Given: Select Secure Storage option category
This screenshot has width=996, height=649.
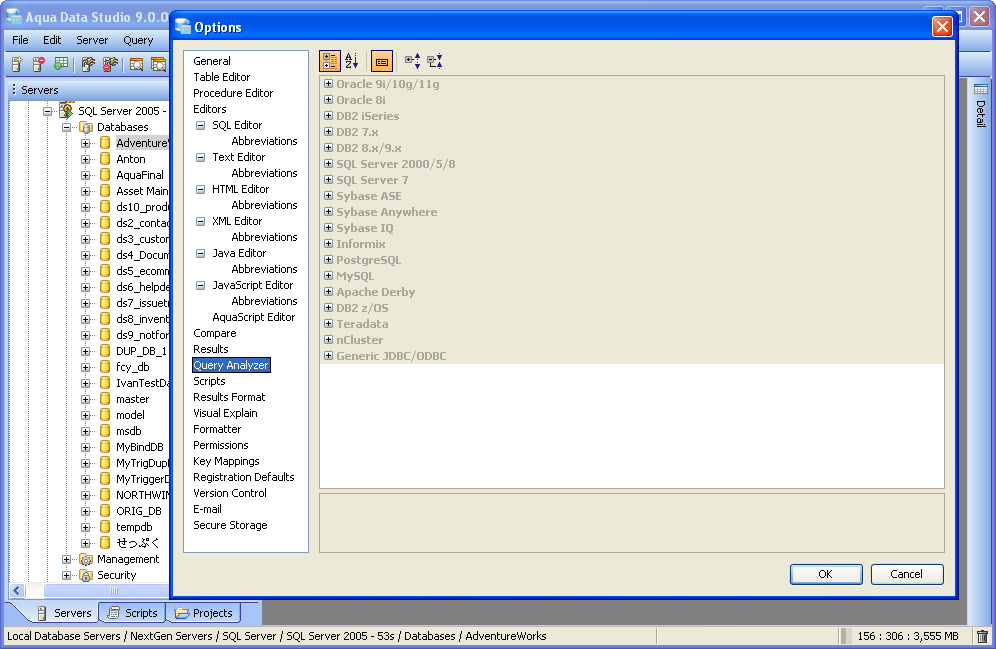Looking at the screenshot, I should 231,525.
